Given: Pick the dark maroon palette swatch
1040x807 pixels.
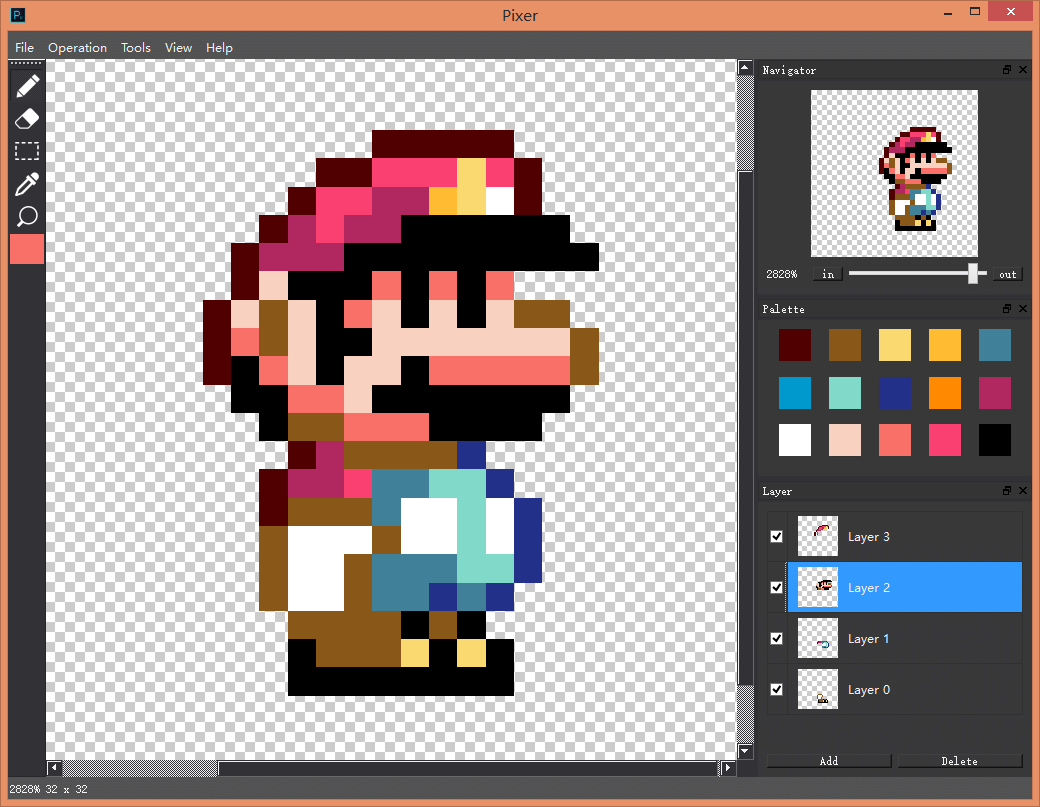Looking at the screenshot, I should 795,345.
